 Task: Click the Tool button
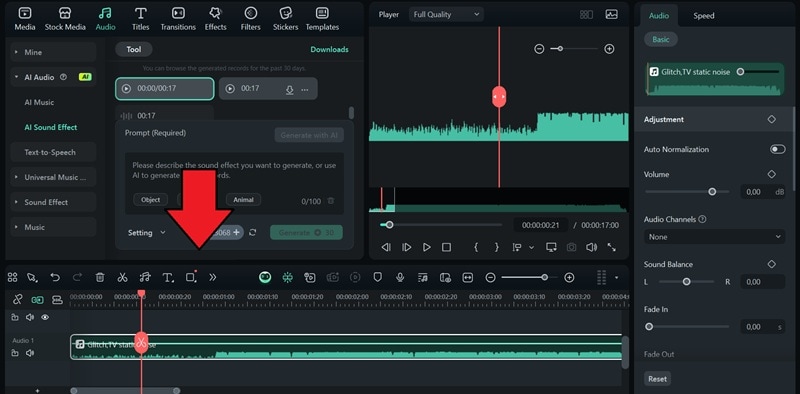(134, 50)
